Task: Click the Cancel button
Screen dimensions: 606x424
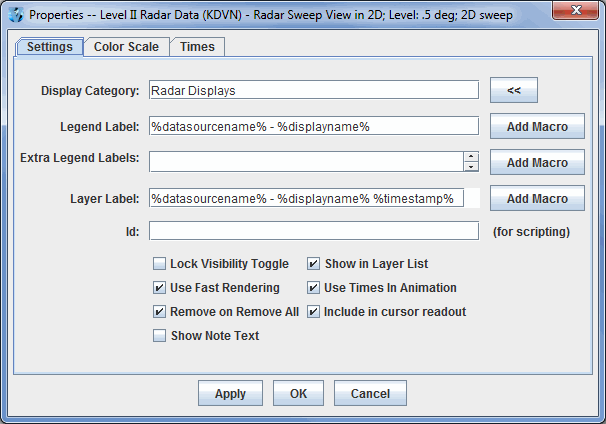Action: tap(370, 393)
